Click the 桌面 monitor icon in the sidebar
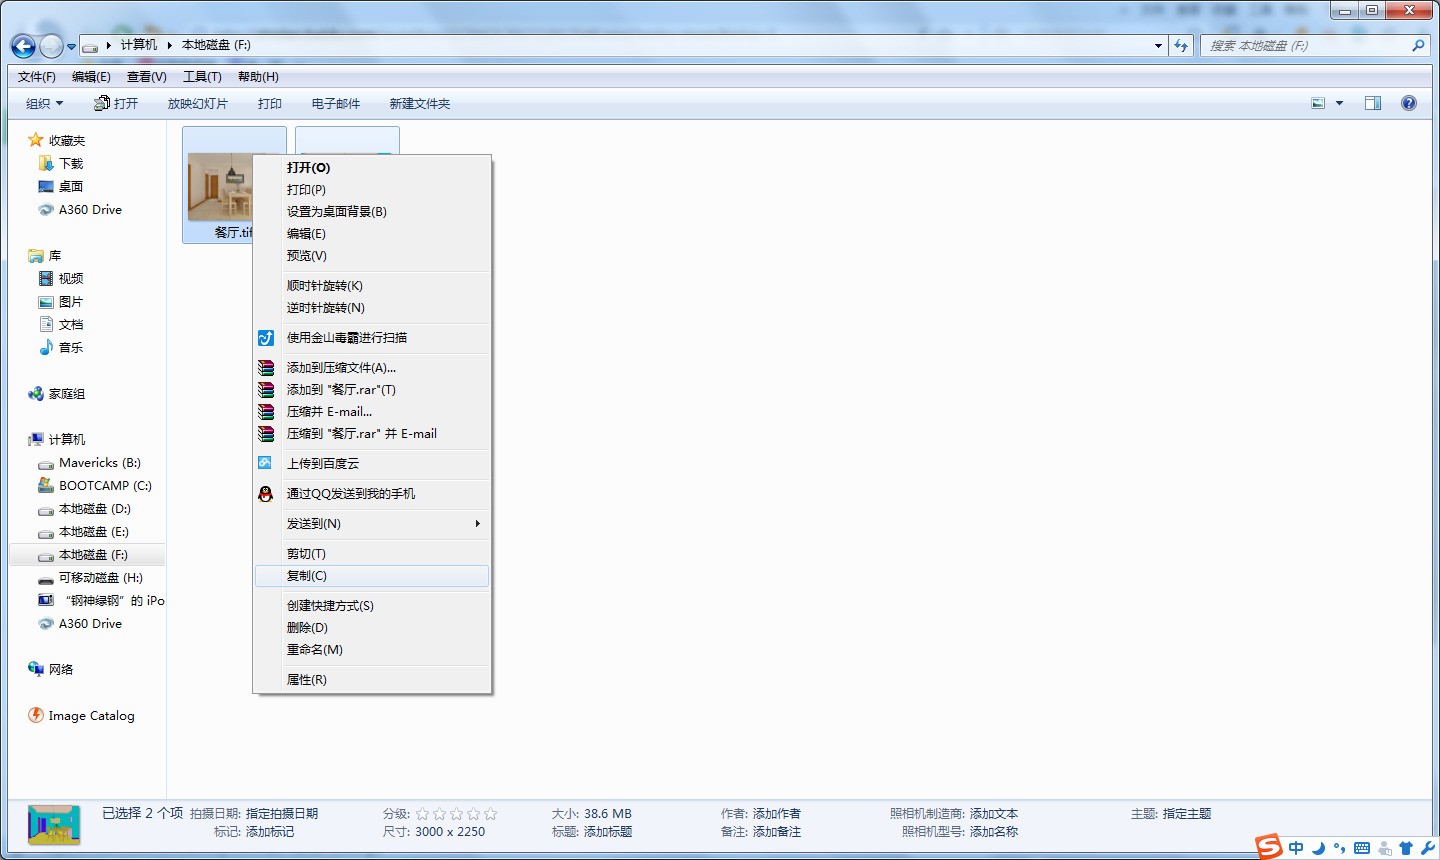Screen dimensions: 1440x860 [x=46, y=186]
